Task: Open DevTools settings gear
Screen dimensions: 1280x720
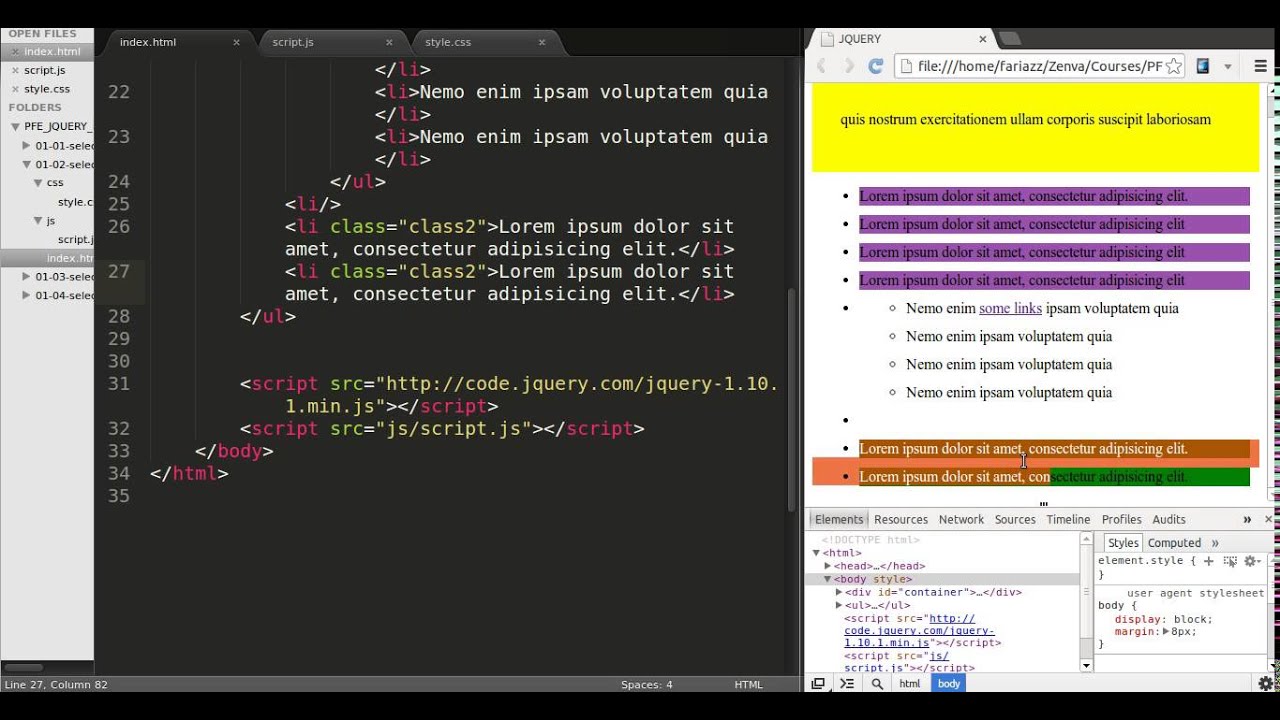Action: pyautogui.click(x=1266, y=684)
